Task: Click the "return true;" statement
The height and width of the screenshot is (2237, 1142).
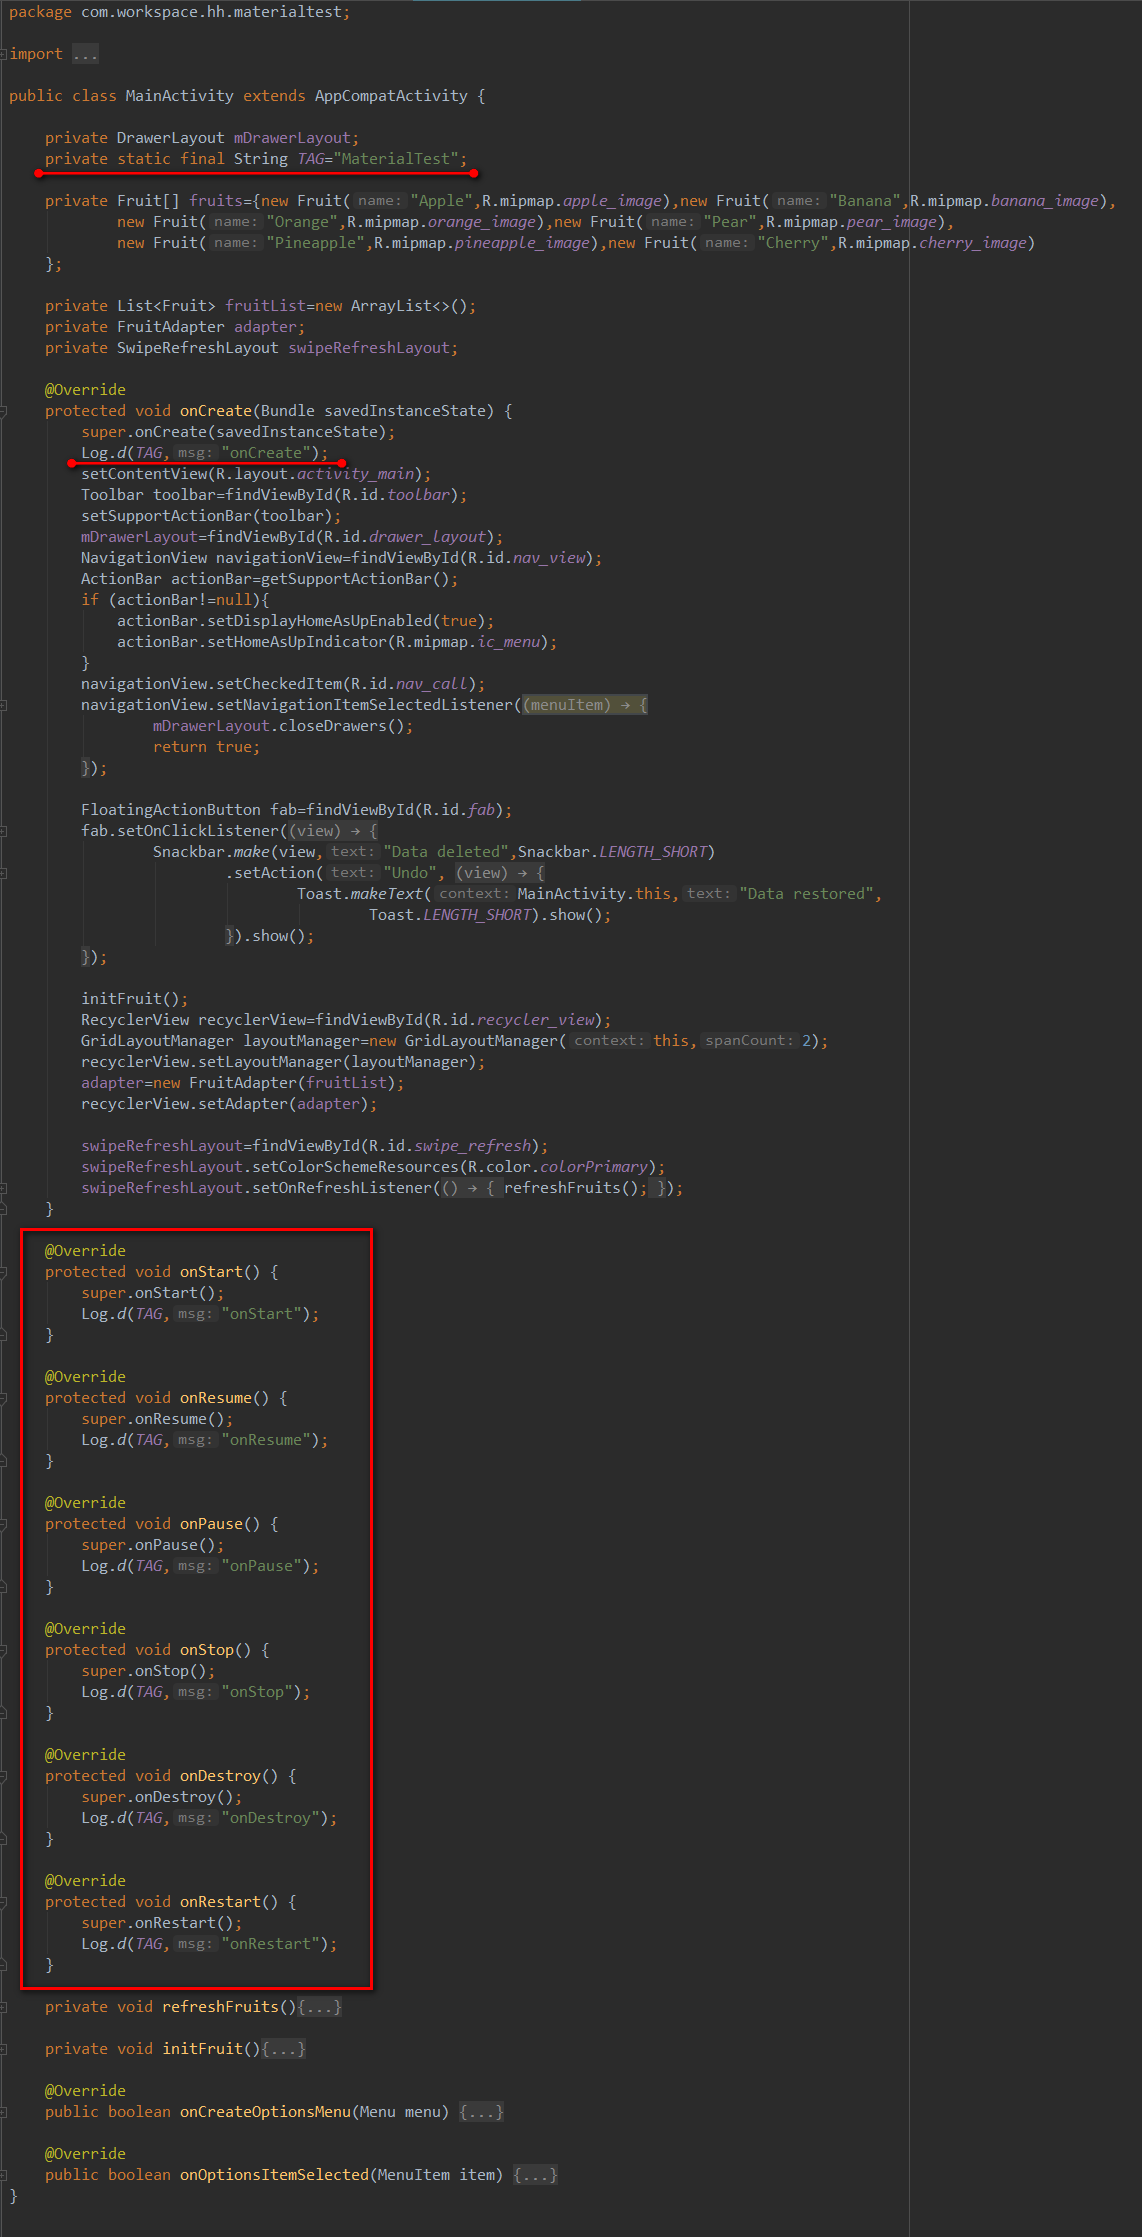Action: point(207,747)
